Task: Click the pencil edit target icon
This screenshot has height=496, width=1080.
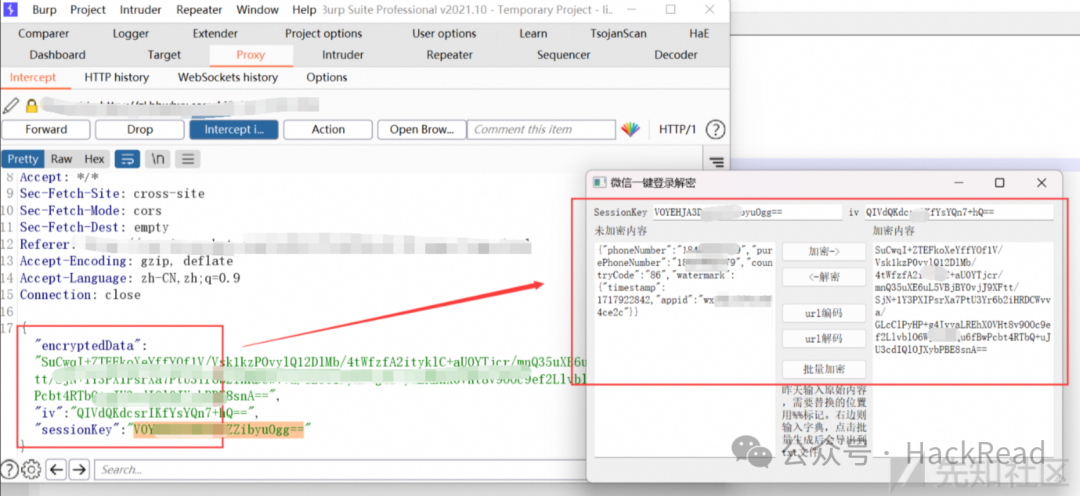Action: [x=11, y=105]
